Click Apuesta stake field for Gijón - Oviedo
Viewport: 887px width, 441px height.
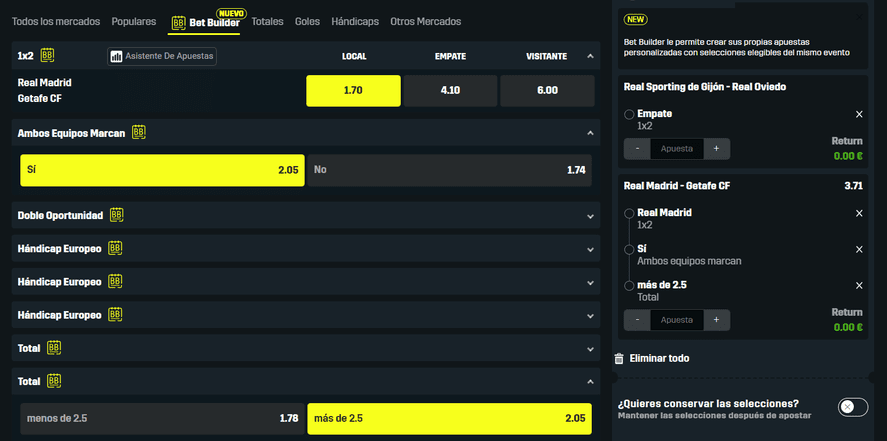coord(677,149)
